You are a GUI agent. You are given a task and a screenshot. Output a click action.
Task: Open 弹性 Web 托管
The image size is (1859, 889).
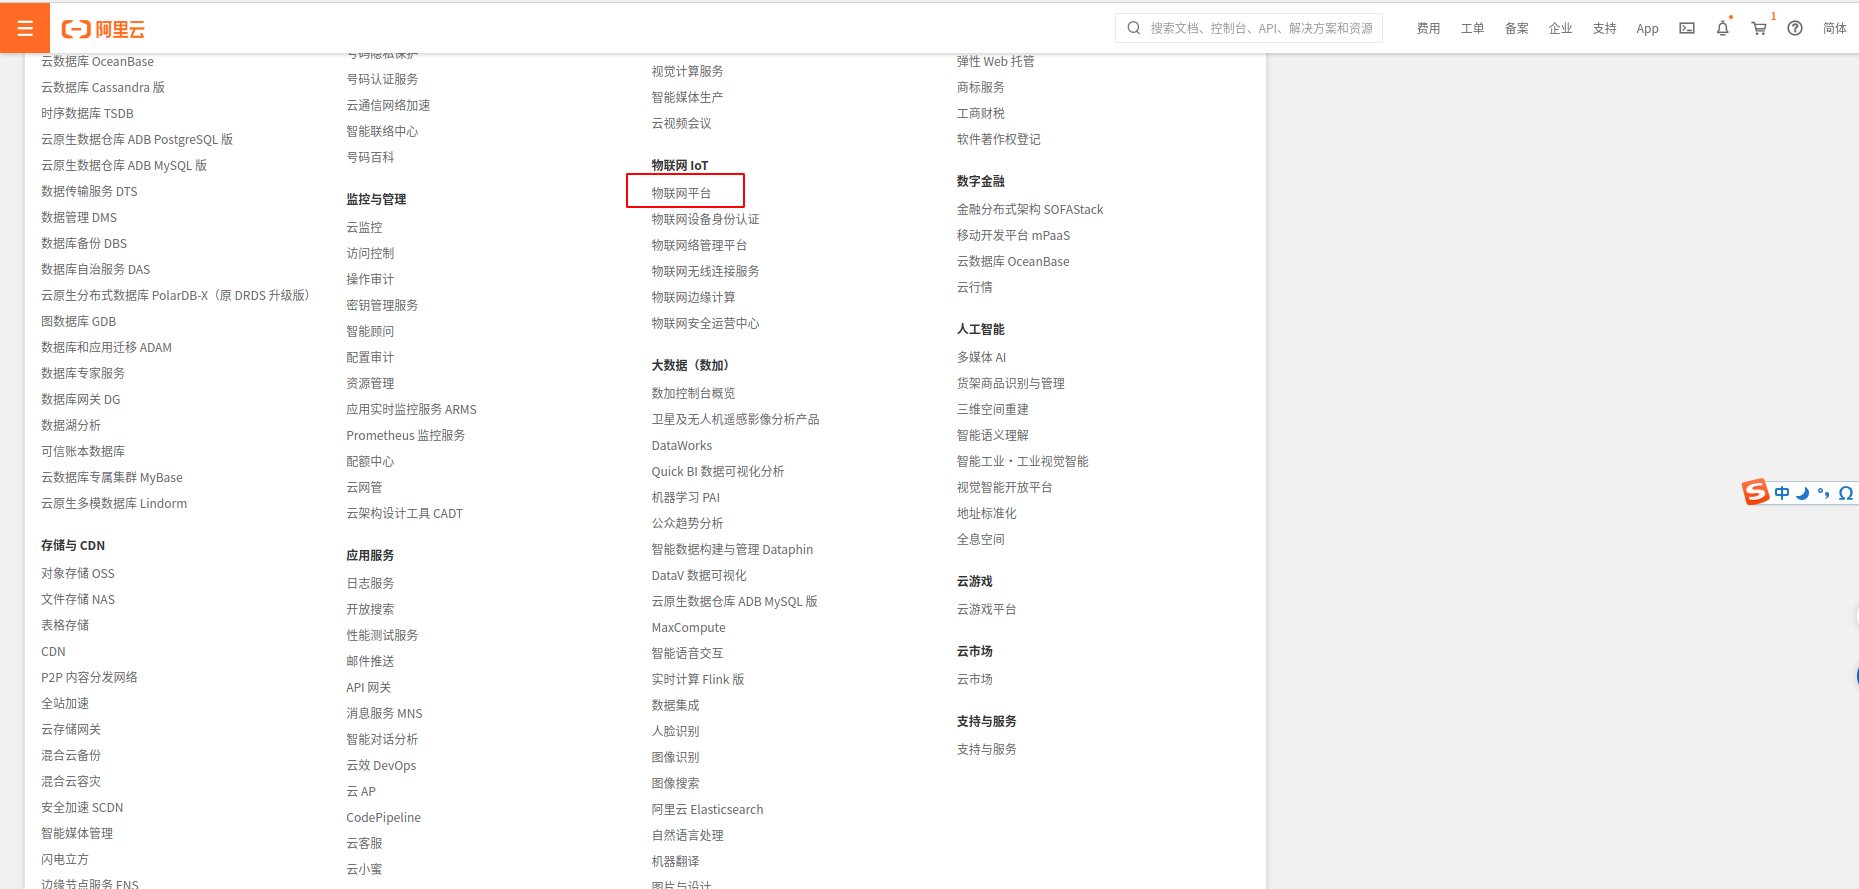pyautogui.click(x=995, y=61)
